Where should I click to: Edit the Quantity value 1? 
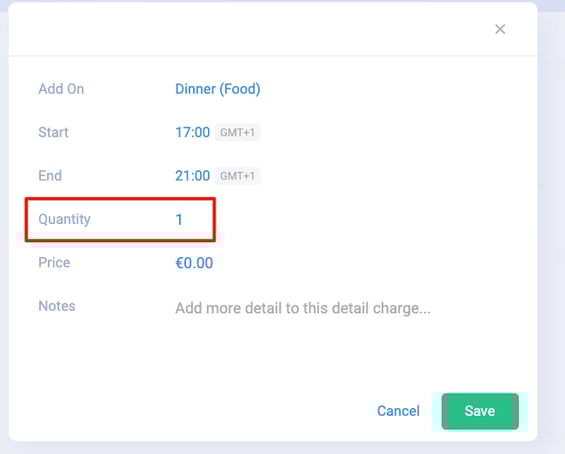click(x=179, y=219)
